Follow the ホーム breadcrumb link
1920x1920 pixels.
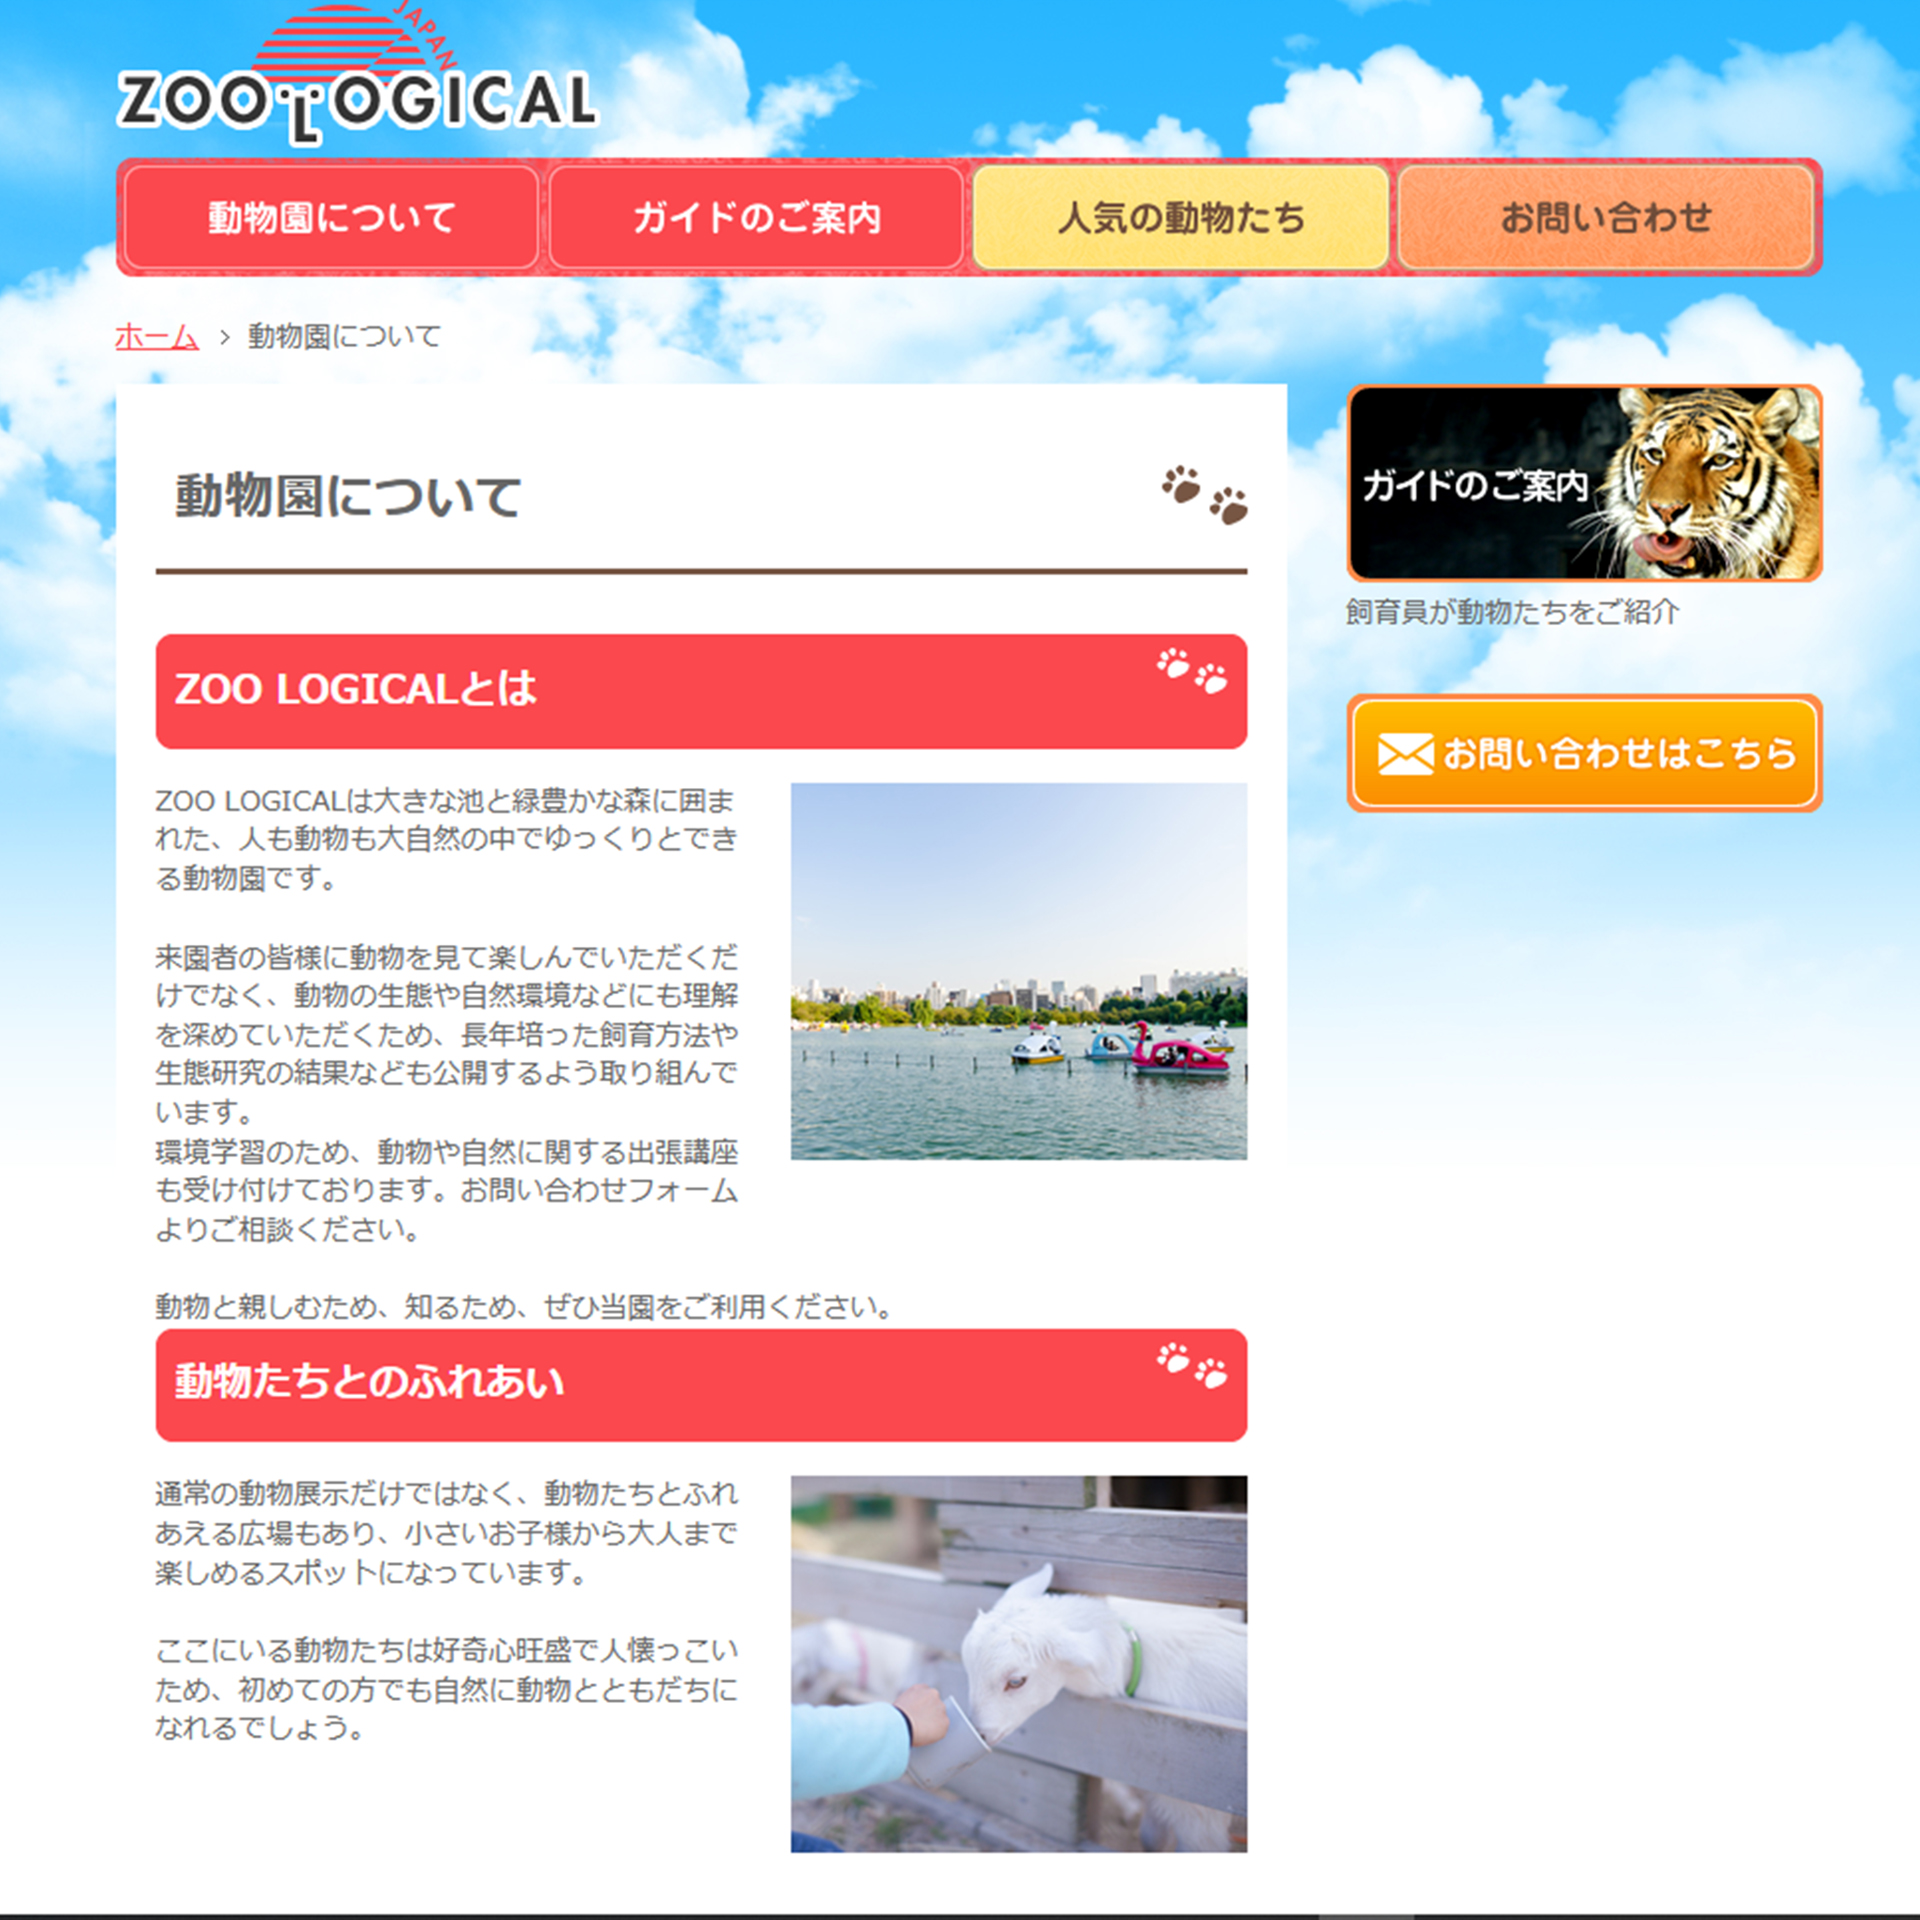[x=157, y=336]
